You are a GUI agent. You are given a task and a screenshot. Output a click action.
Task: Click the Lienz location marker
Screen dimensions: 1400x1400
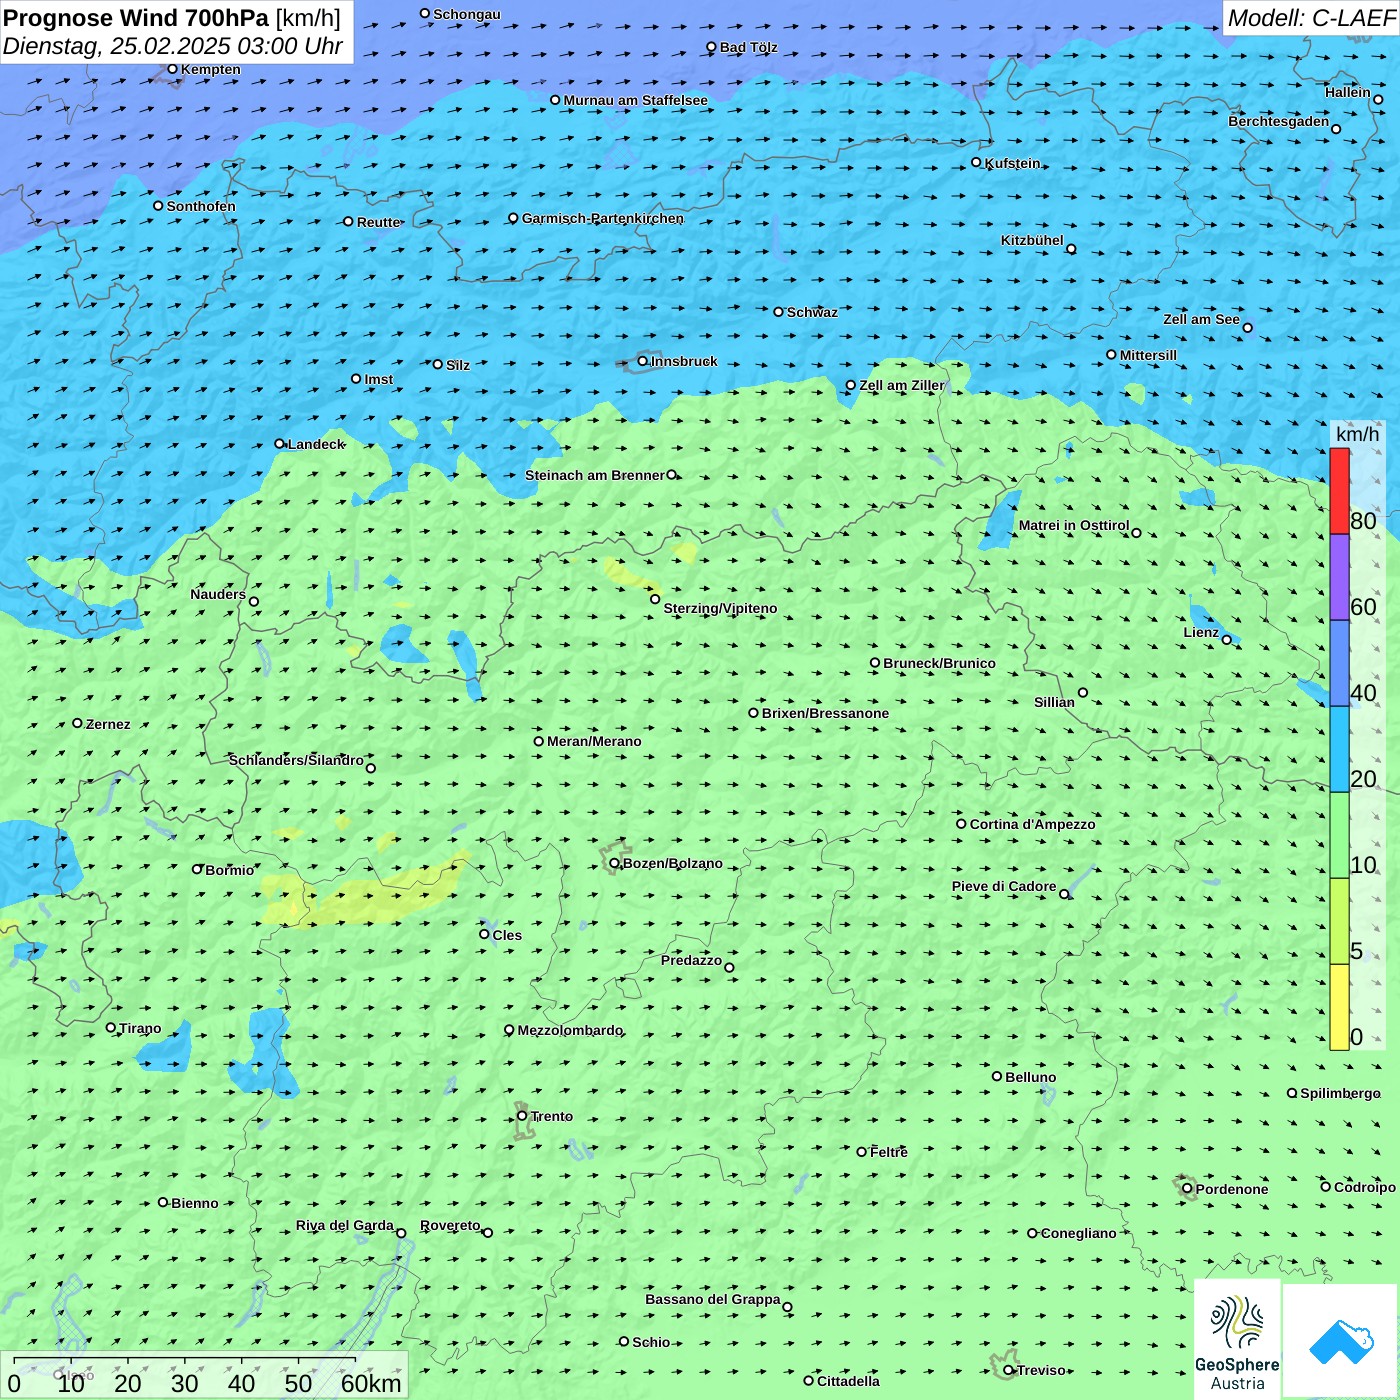pyautogui.click(x=1227, y=639)
